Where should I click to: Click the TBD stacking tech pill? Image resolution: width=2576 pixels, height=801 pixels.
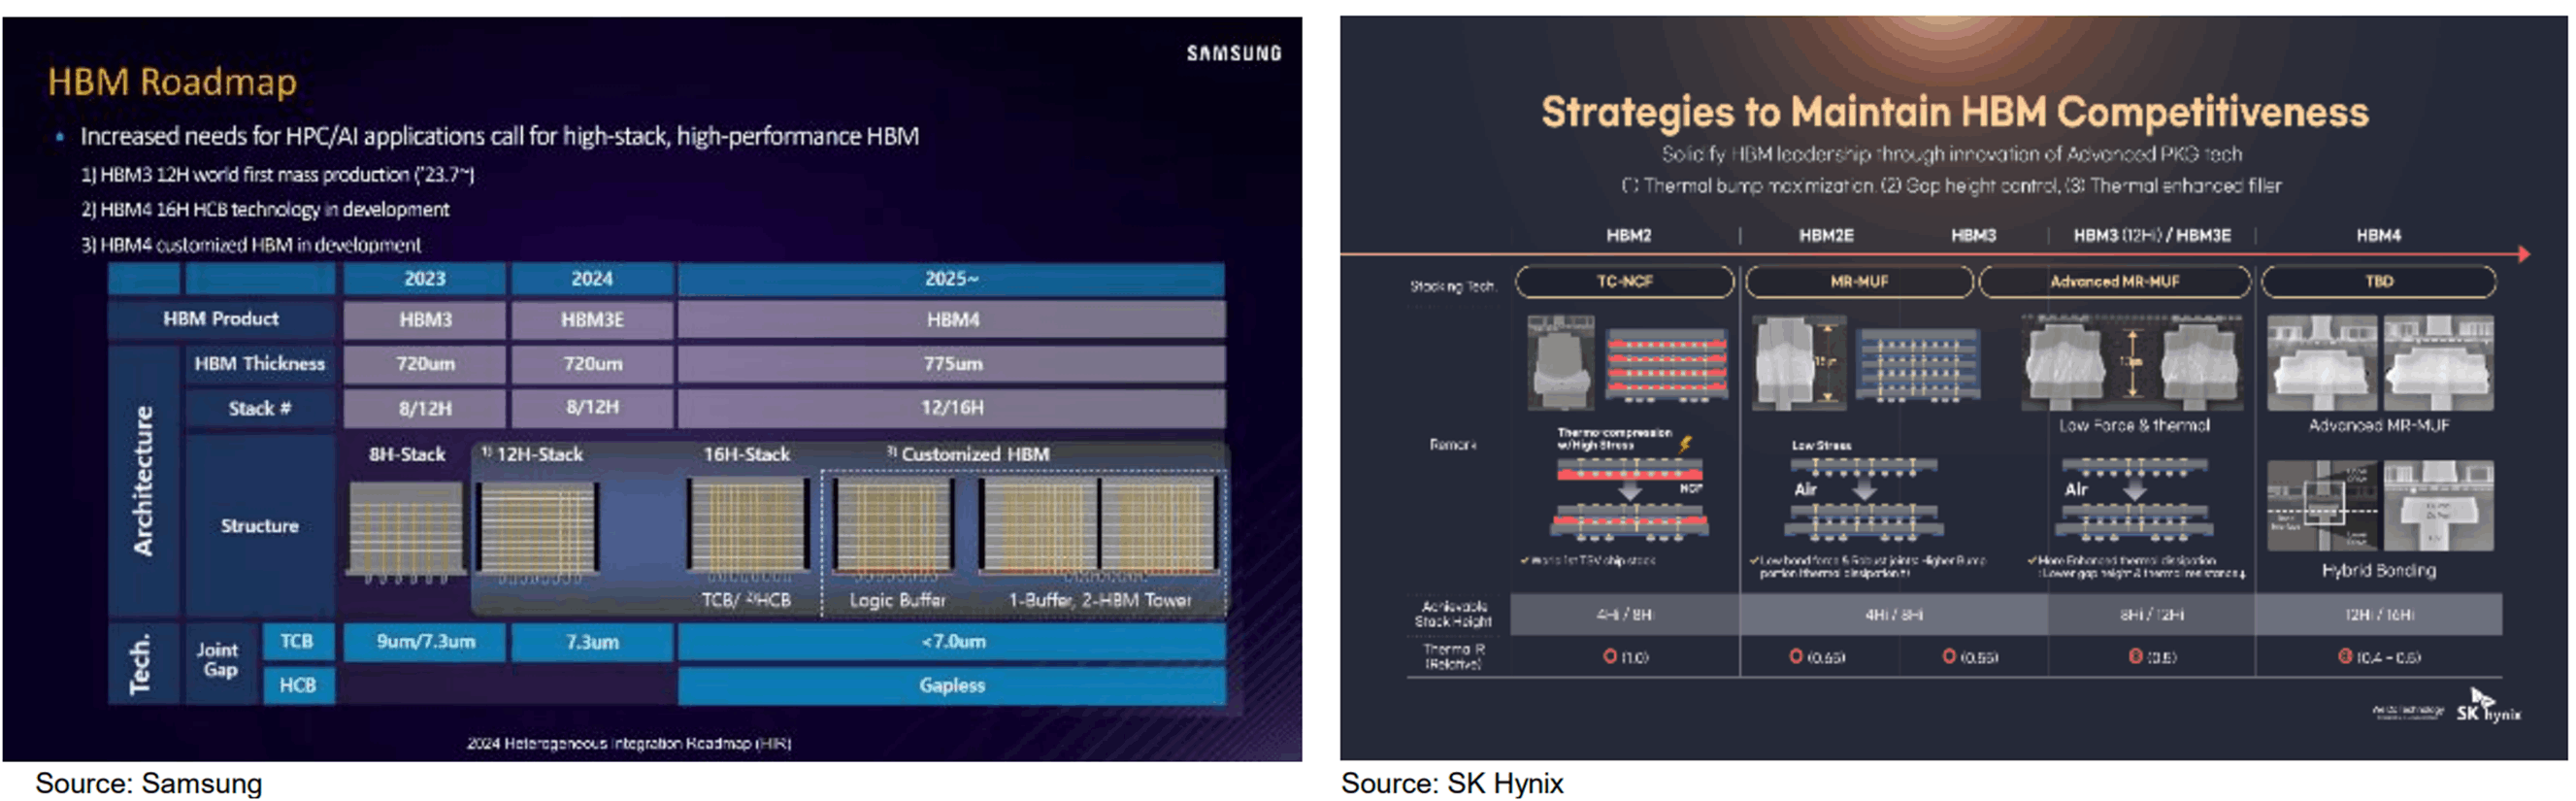[x=2378, y=282]
